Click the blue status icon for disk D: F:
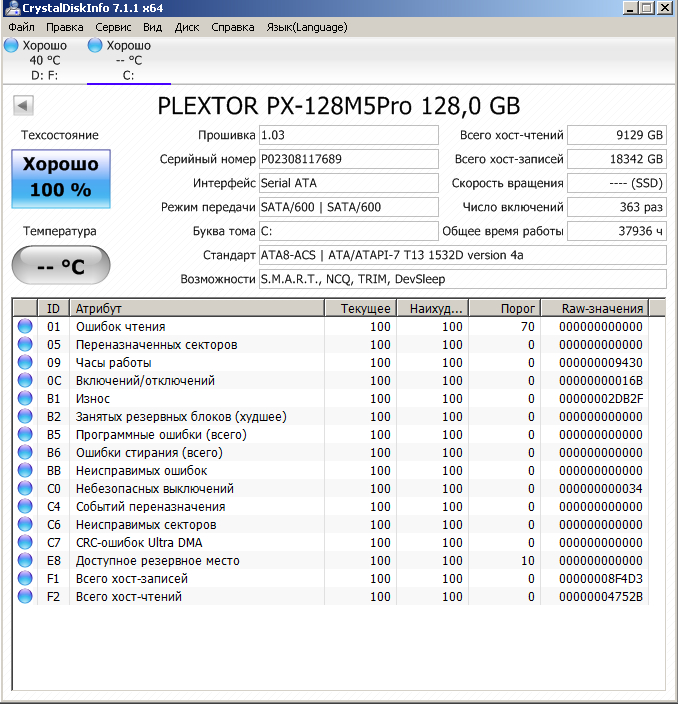Image resolution: width=678 pixels, height=704 pixels. pos(11,45)
